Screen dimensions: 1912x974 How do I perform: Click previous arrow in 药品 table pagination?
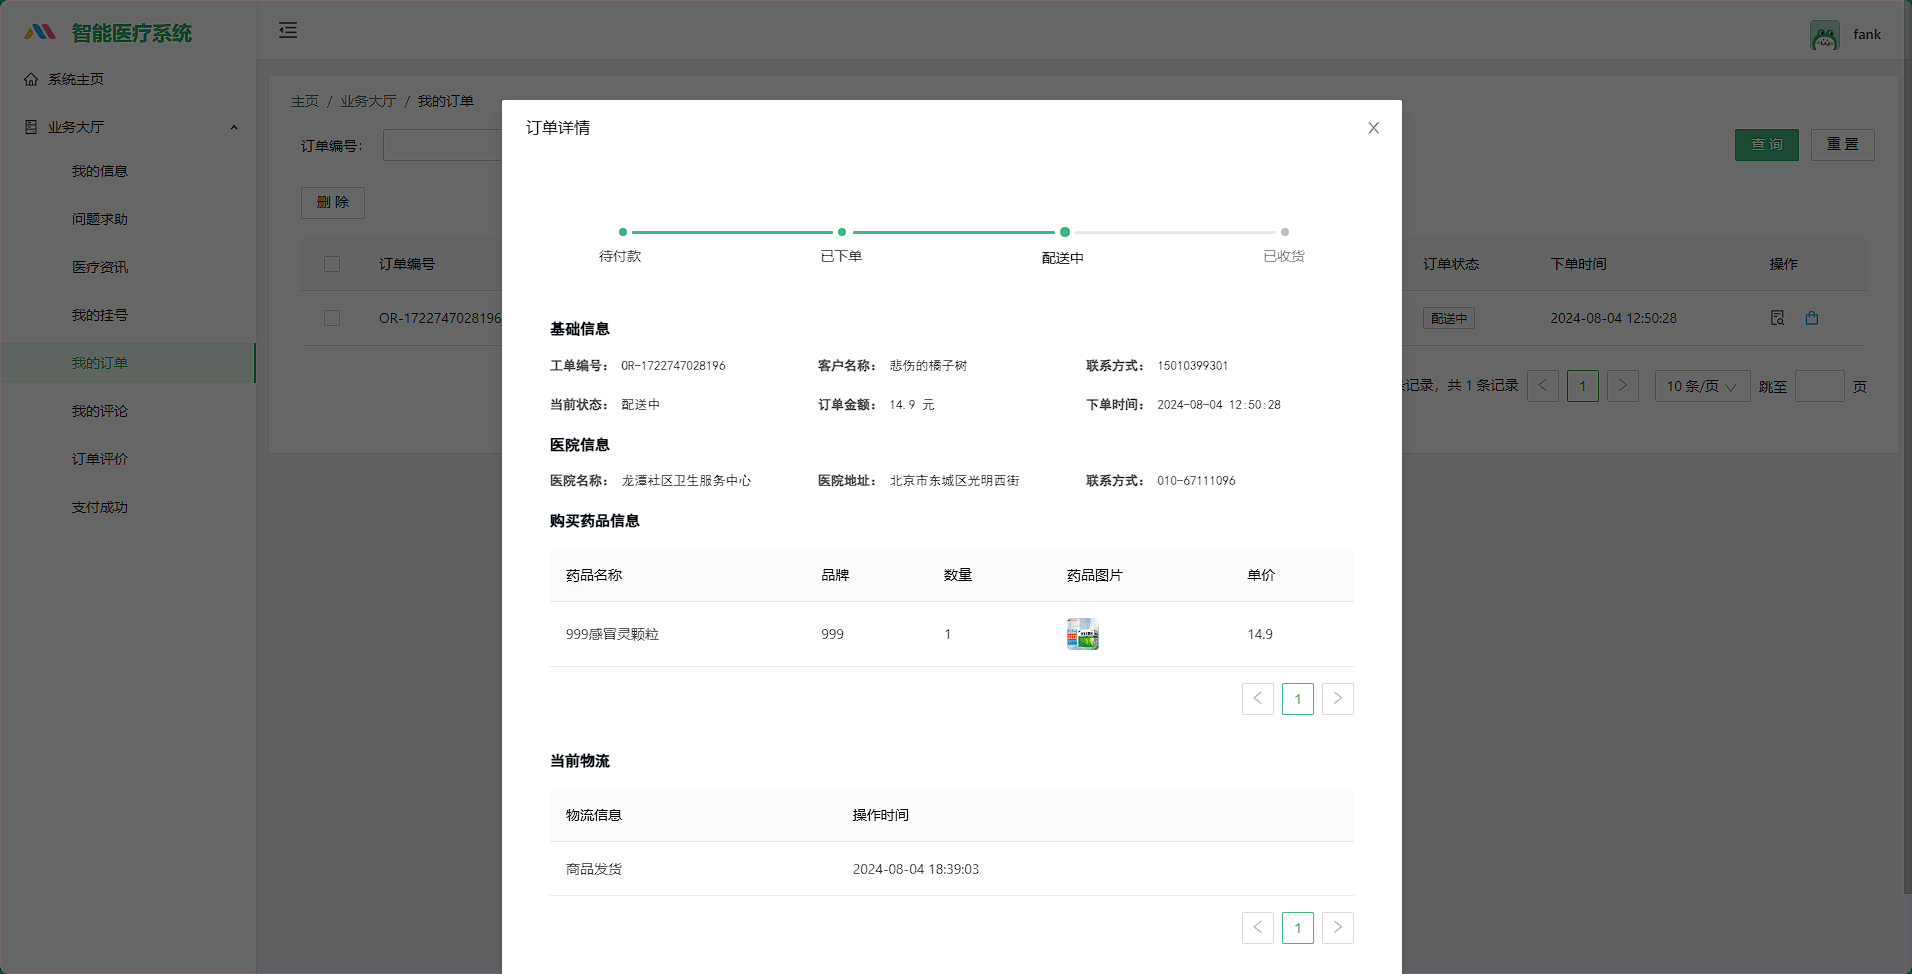tap(1258, 699)
